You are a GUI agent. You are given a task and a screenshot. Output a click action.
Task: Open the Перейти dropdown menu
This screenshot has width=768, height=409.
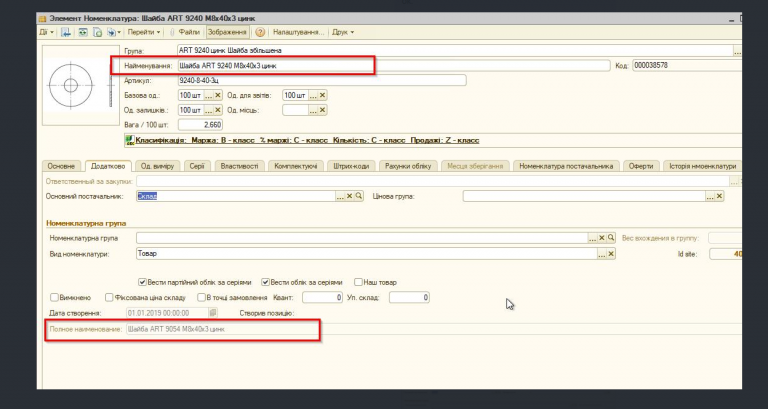pyautogui.click(x=144, y=32)
